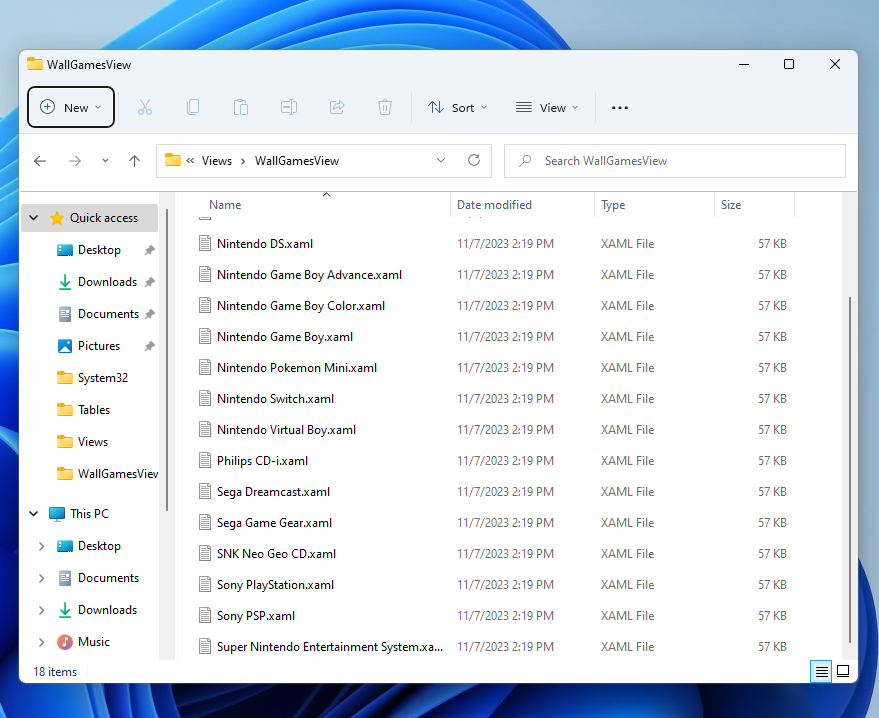Viewport: 879px width, 718px height.
Task: Open the See more ellipsis menu
Action: pos(619,107)
